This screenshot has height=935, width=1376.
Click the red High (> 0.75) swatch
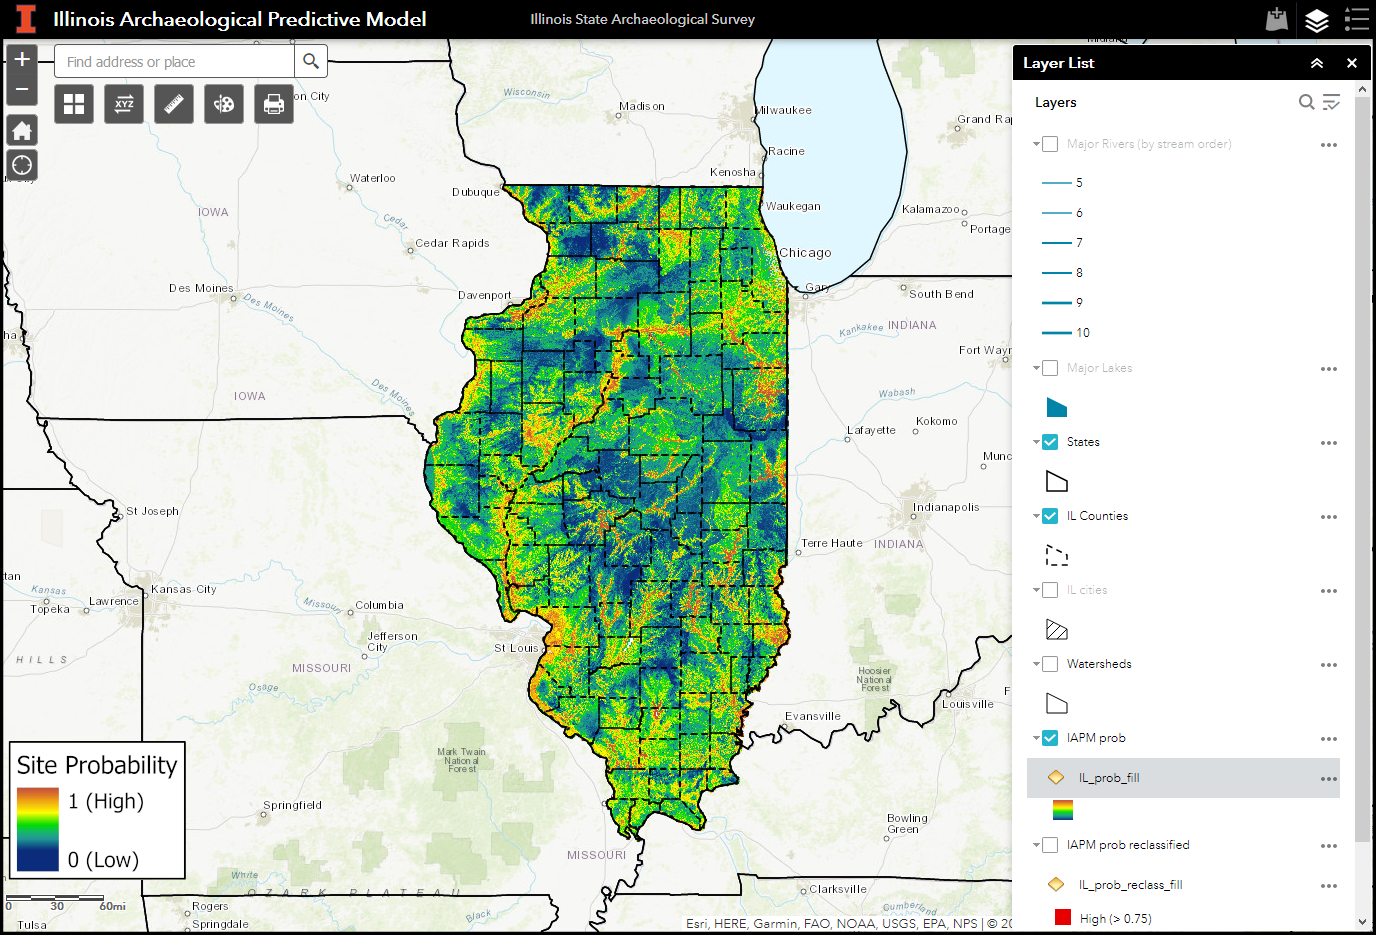(x=1063, y=917)
